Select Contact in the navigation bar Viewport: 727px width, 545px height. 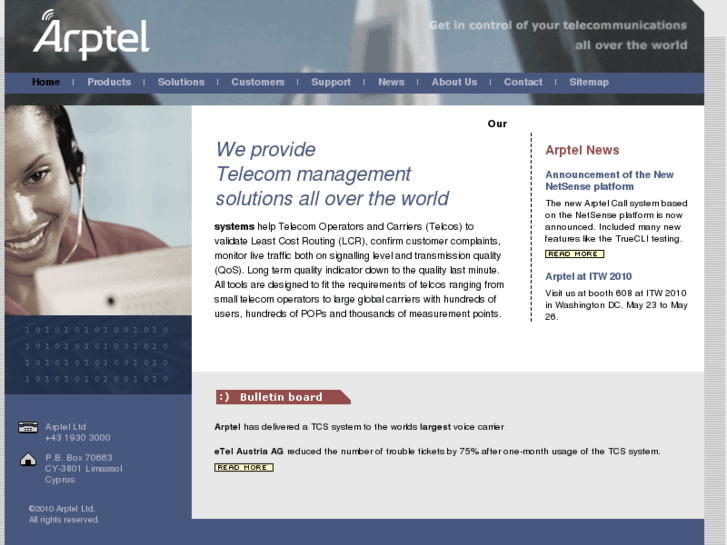coord(523,82)
